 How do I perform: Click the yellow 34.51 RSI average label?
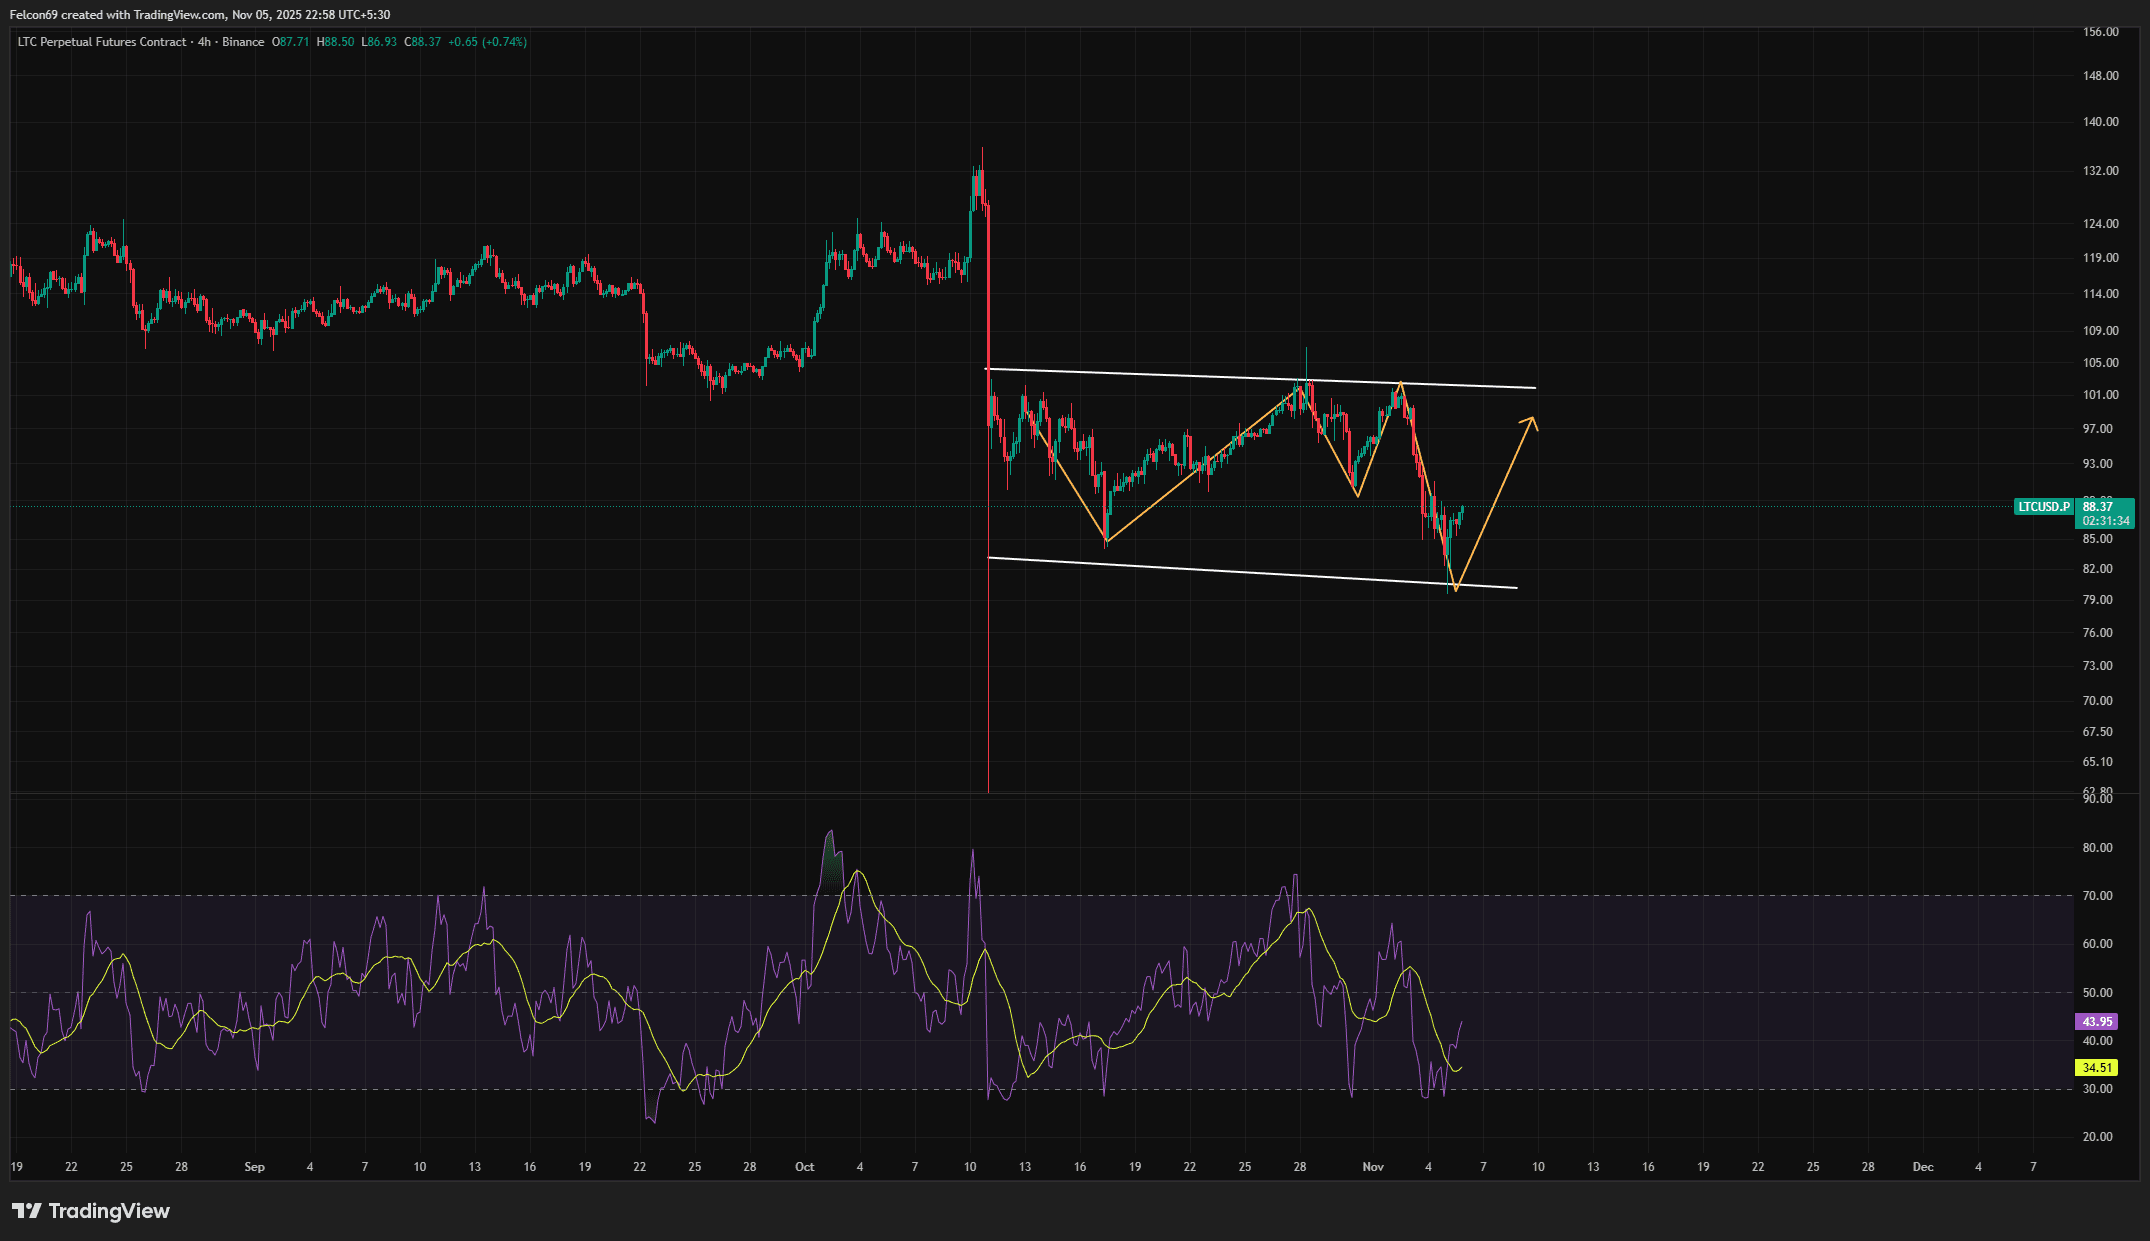point(2097,1068)
